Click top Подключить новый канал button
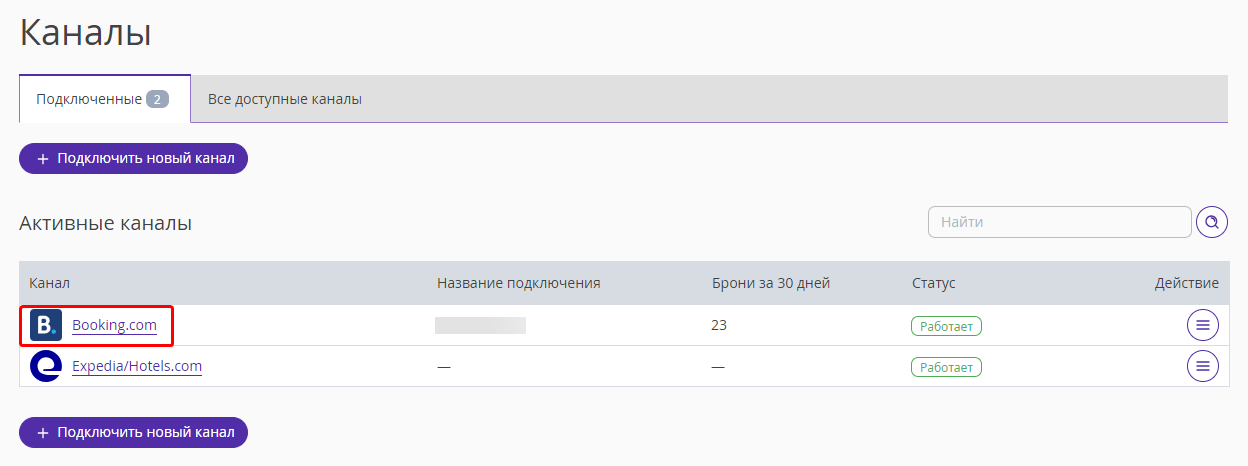Viewport: 1248px width, 466px height. click(x=133, y=158)
